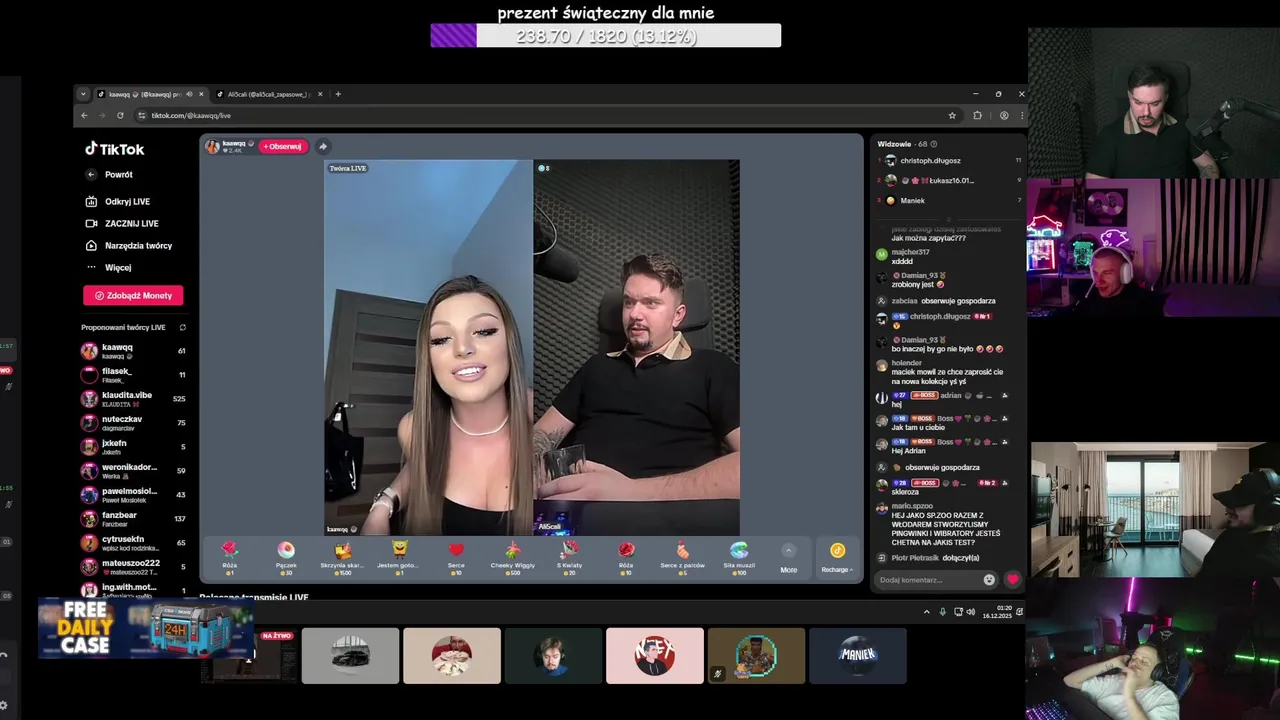Open fanzbear in suggested creators
1280x720 pixels.
tap(133, 519)
